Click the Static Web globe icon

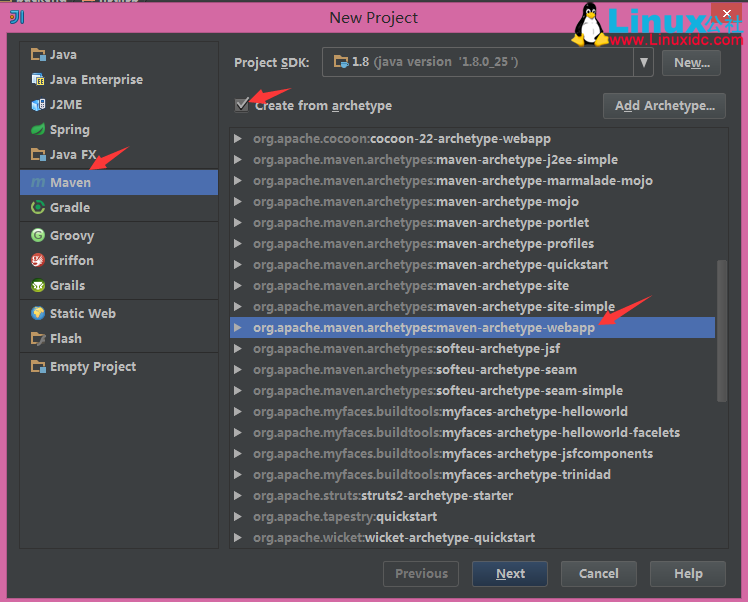tap(38, 313)
